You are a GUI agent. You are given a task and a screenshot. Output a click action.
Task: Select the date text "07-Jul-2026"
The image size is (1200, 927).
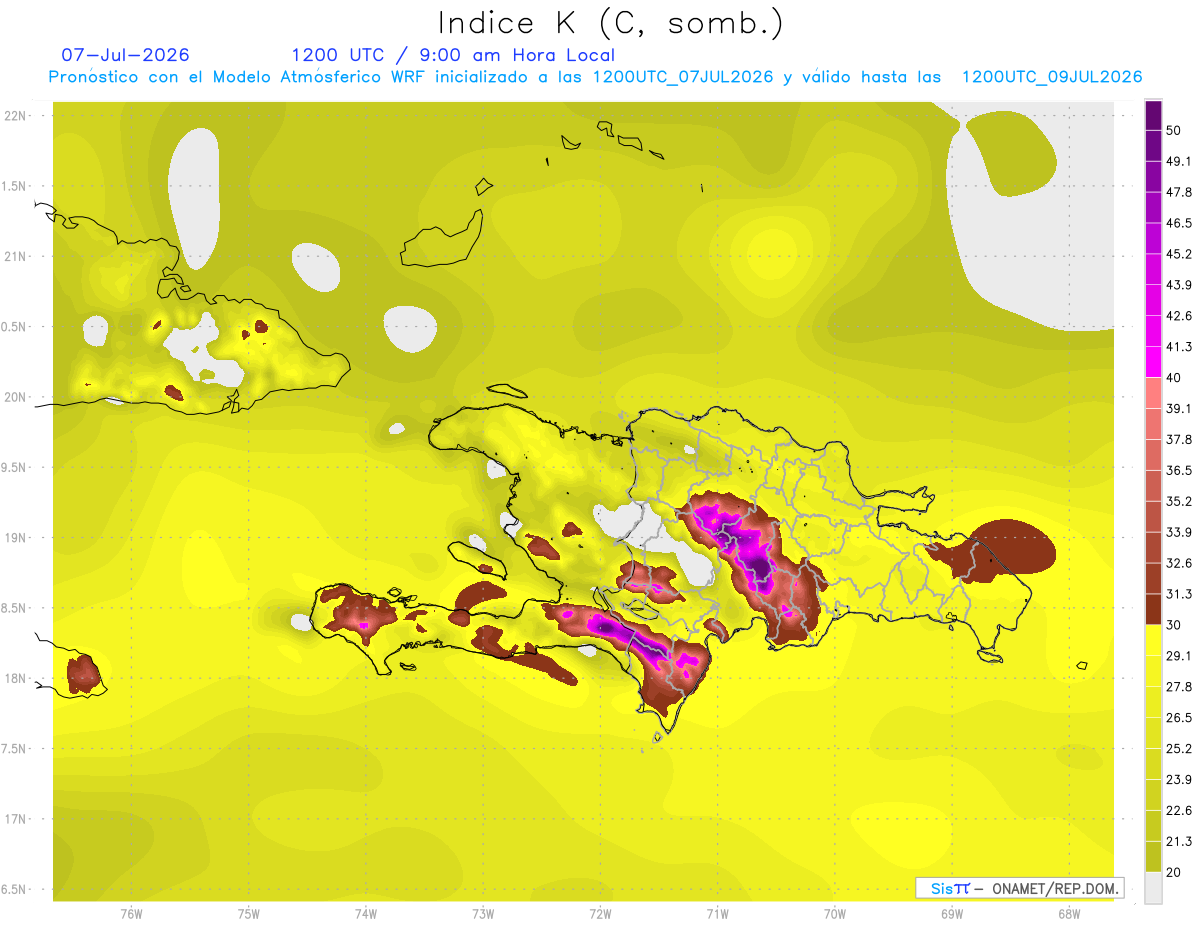[x=125, y=55]
